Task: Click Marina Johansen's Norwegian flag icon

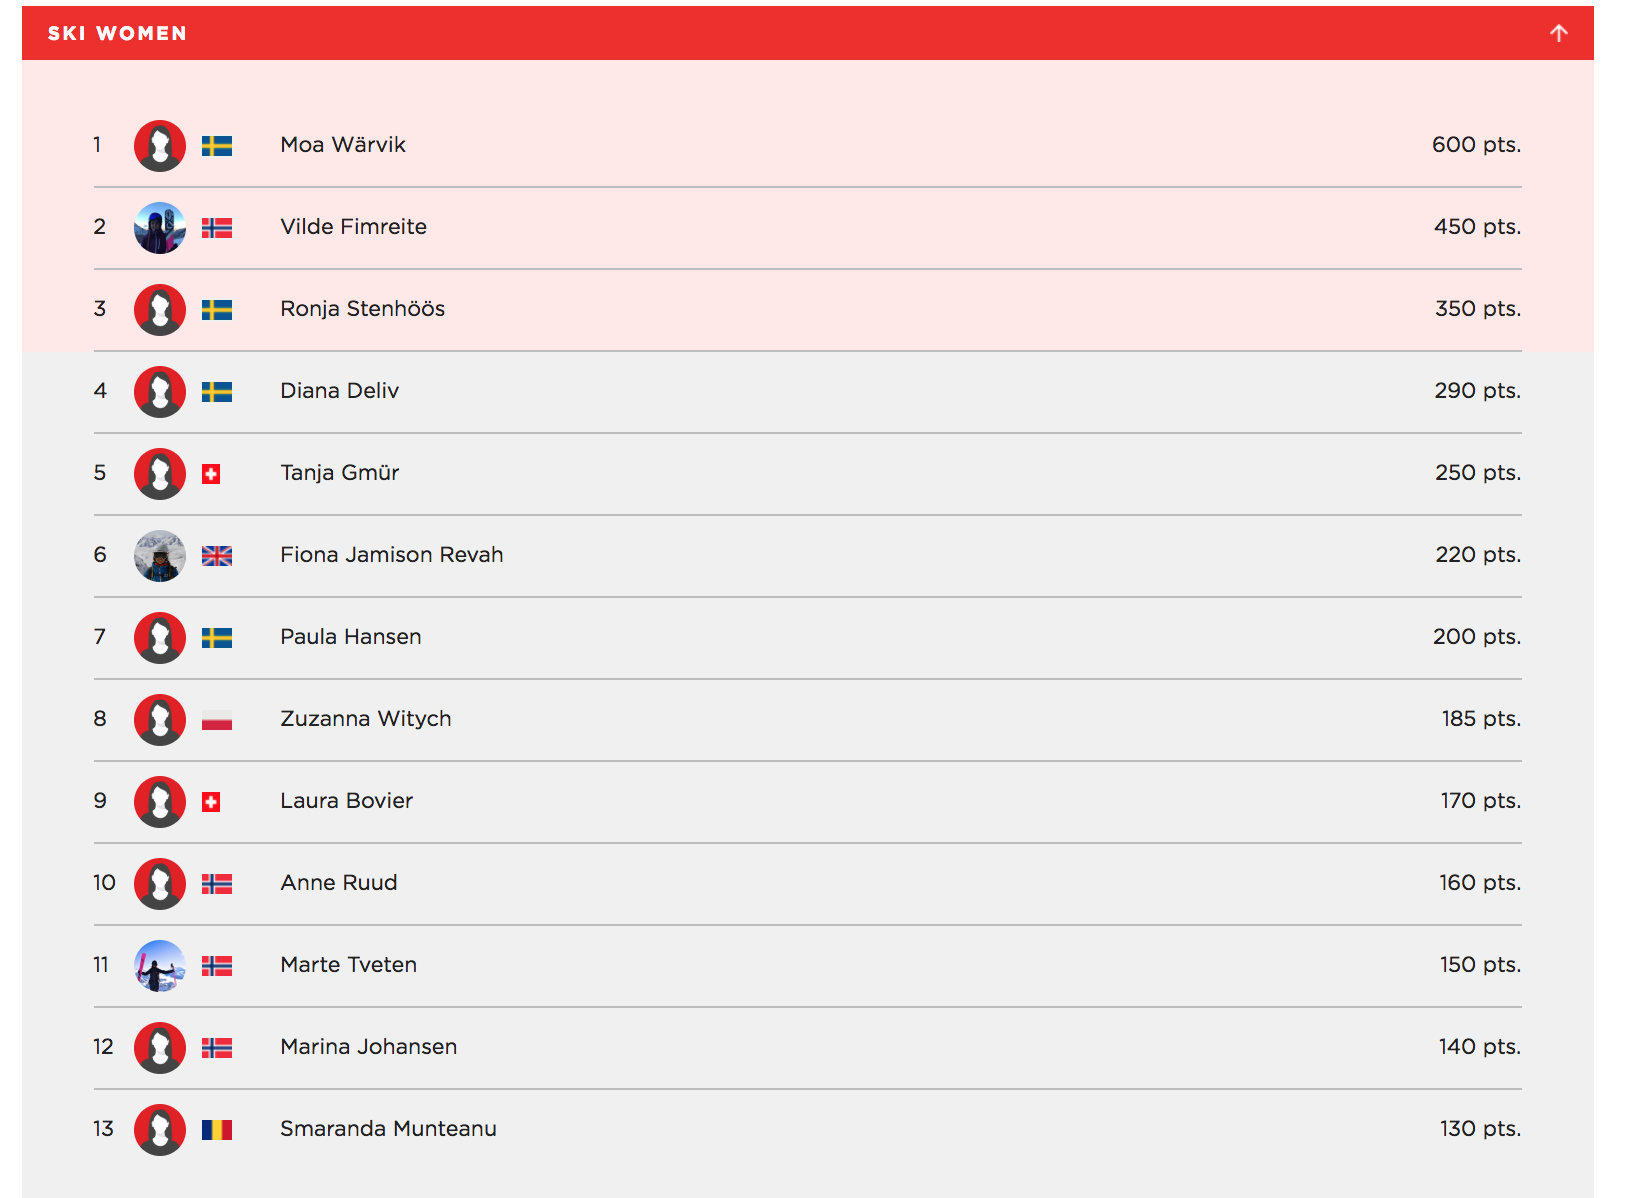Action: tap(217, 1048)
